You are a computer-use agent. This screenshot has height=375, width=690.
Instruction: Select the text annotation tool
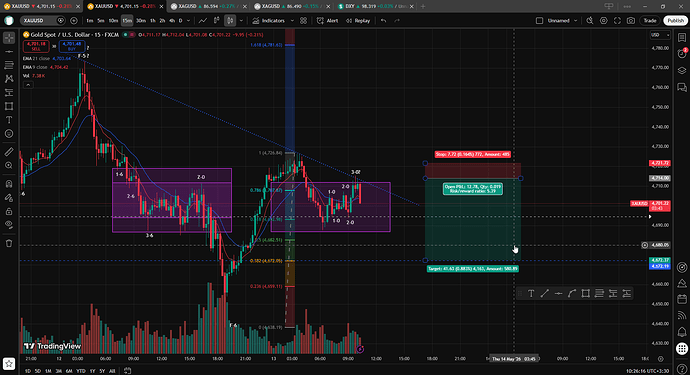[x=9, y=120]
